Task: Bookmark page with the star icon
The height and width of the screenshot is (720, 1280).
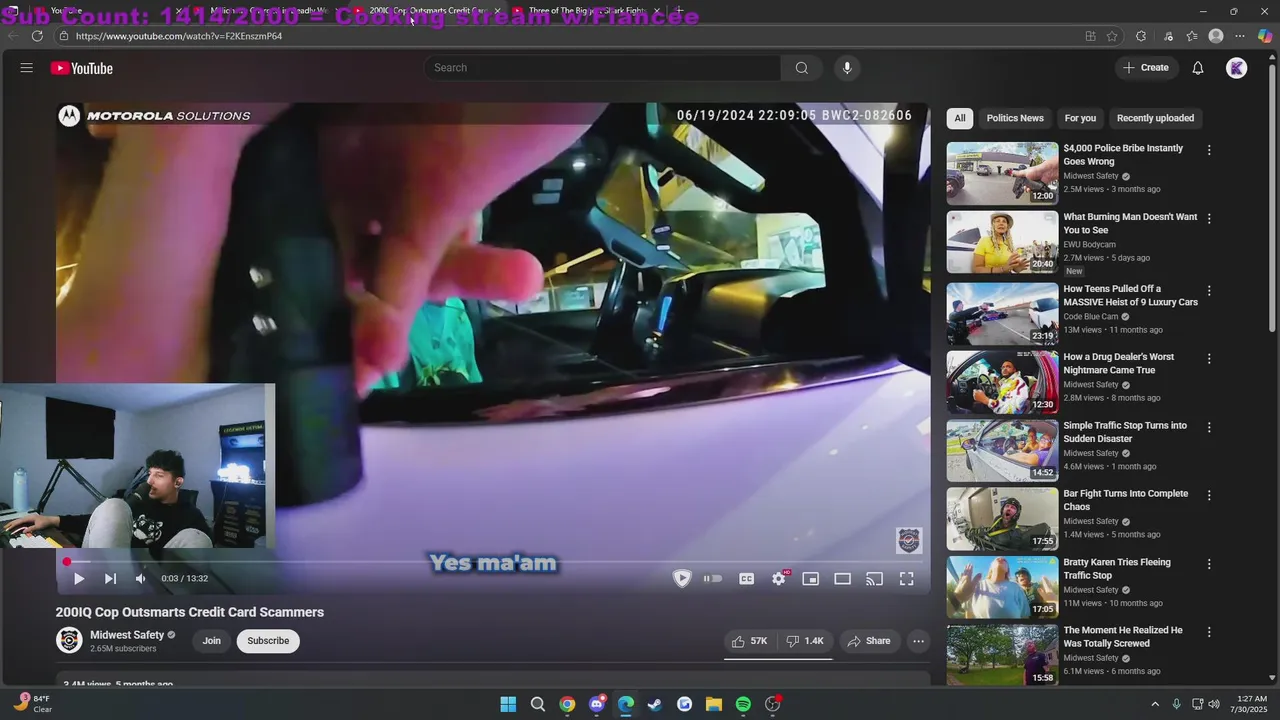Action: point(1112,36)
